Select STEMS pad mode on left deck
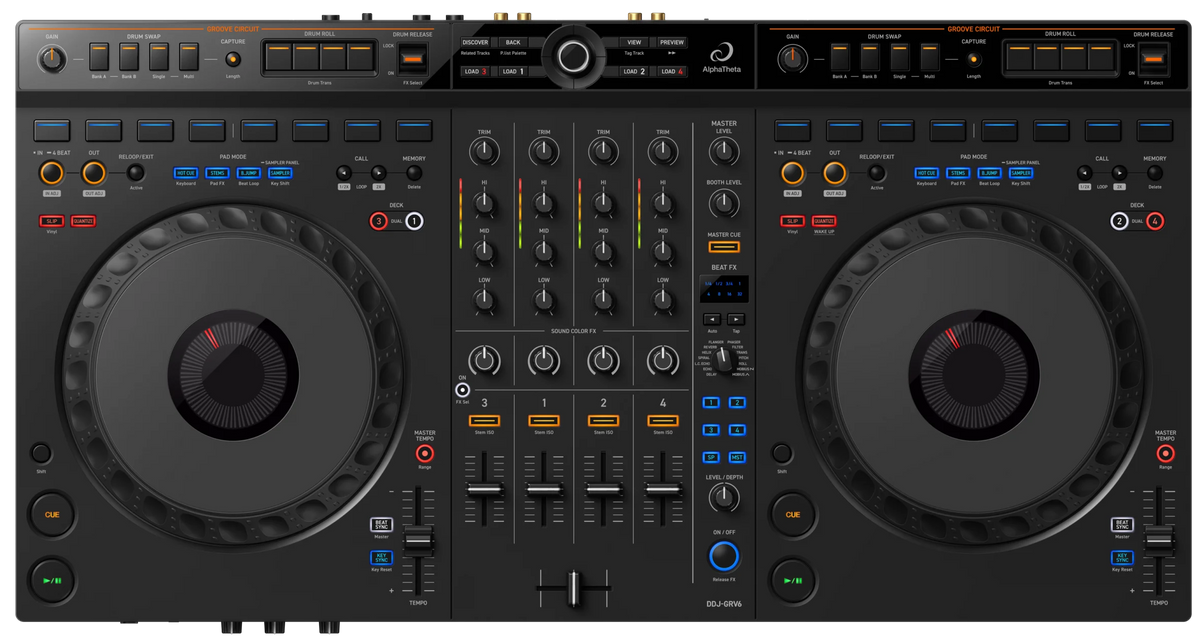Viewport: 1200px width, 642px height. [x=217, y=173]
